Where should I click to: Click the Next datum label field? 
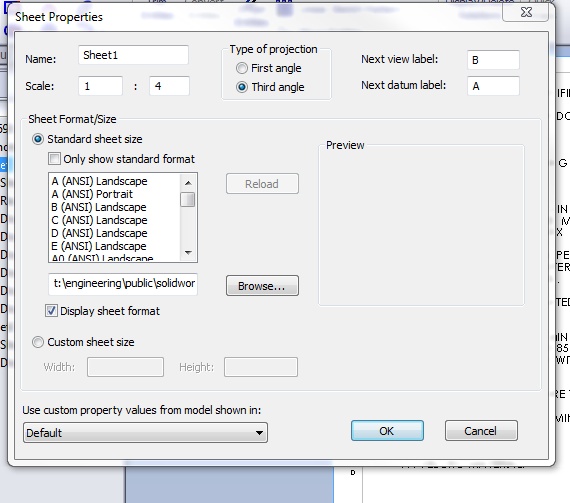point(493,86)
